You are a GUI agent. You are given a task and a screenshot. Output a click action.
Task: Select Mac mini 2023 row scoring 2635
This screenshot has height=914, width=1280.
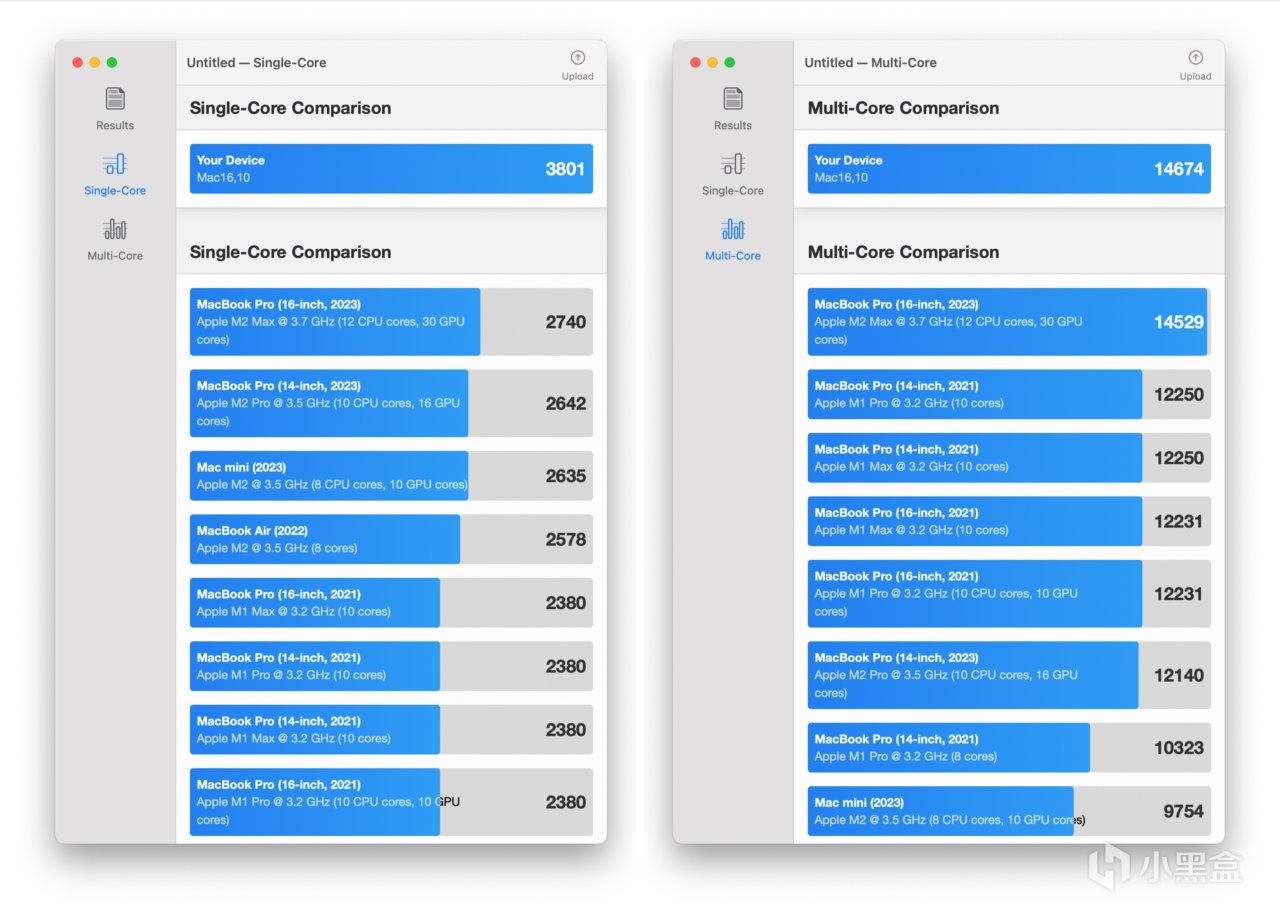391,476
